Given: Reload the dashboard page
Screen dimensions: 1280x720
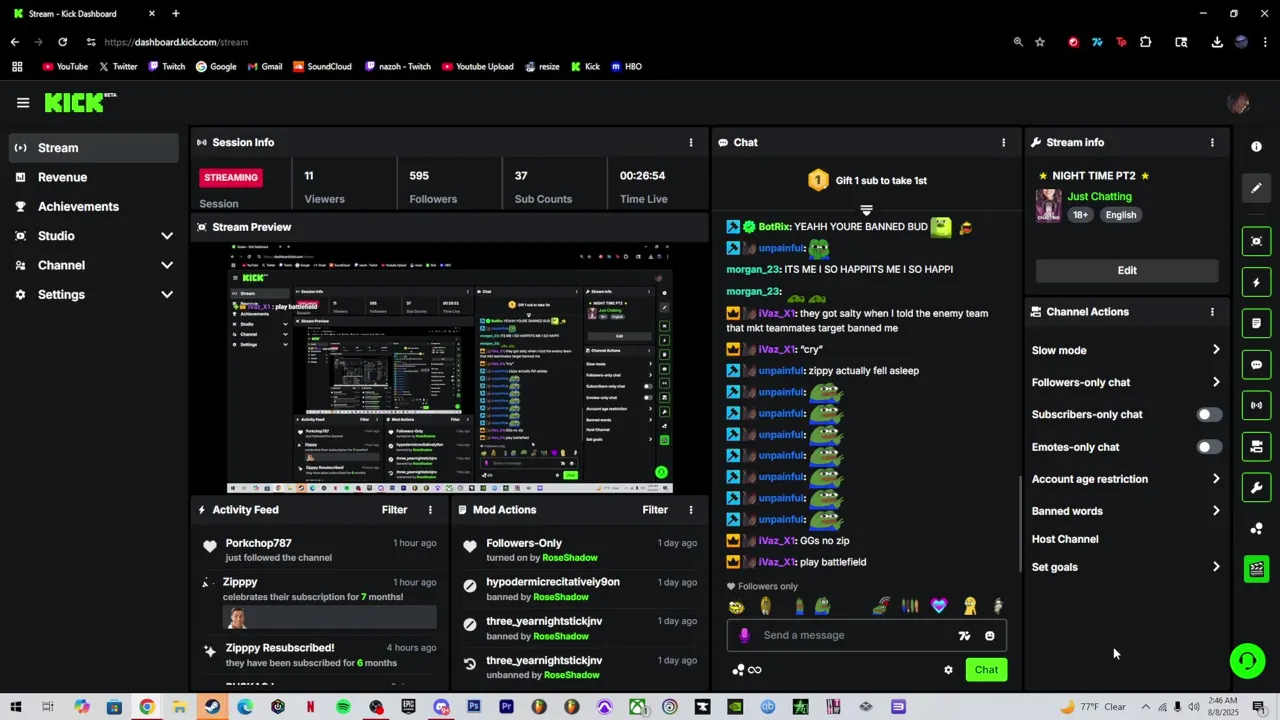Looking at the screenshot, I should pyautogui.click(x=62, y=42).
